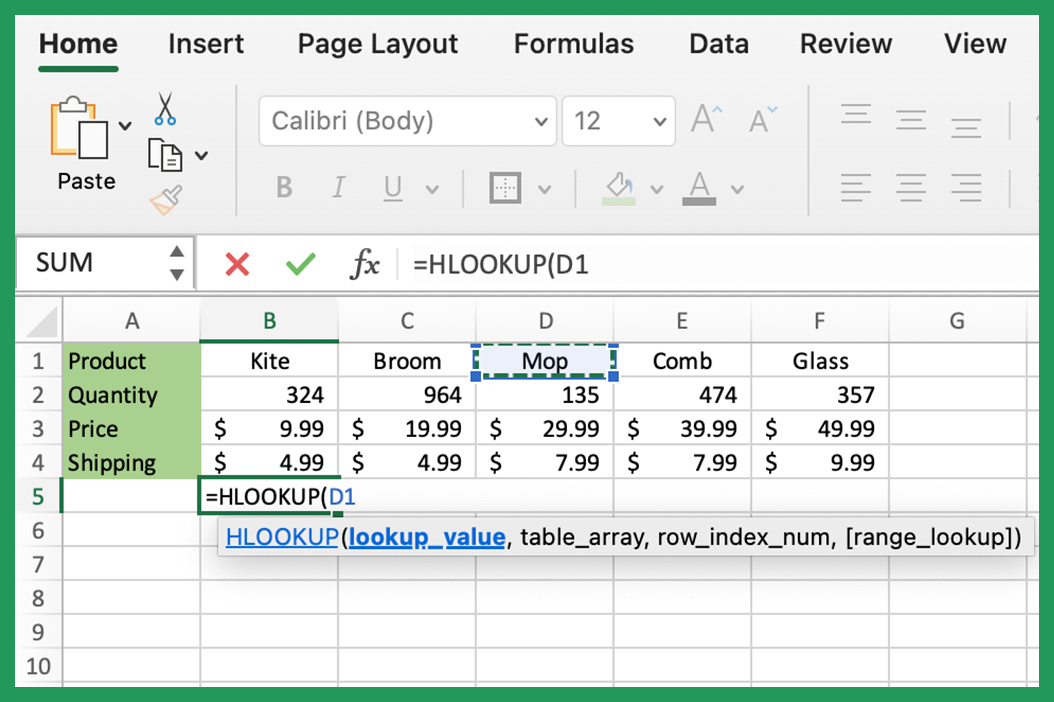Toggle underline formatting
The width and height of the screenshot is (1054, 702).
pos(392,188)
